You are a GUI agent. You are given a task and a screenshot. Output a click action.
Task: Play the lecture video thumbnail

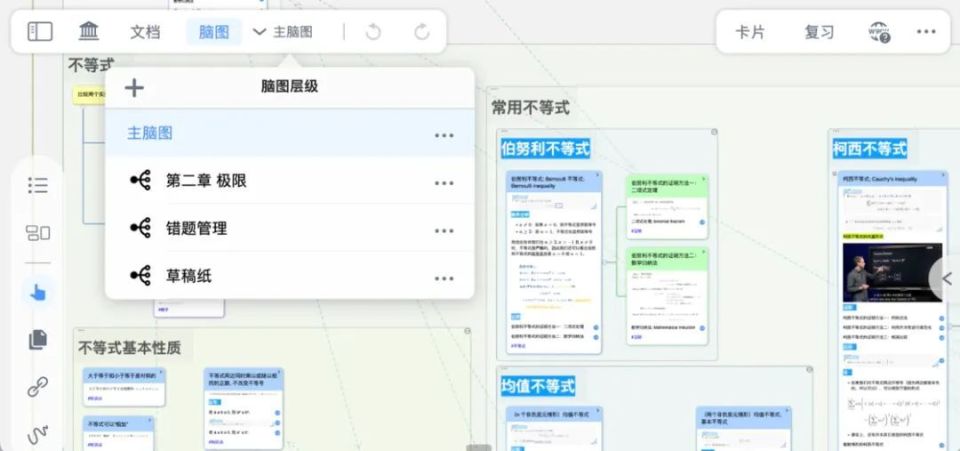pyautogui.click(x=892, y=272)
